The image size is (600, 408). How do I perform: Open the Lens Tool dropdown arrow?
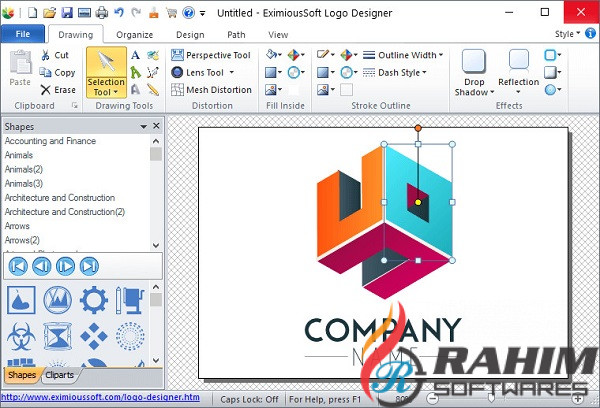[232, 72]
